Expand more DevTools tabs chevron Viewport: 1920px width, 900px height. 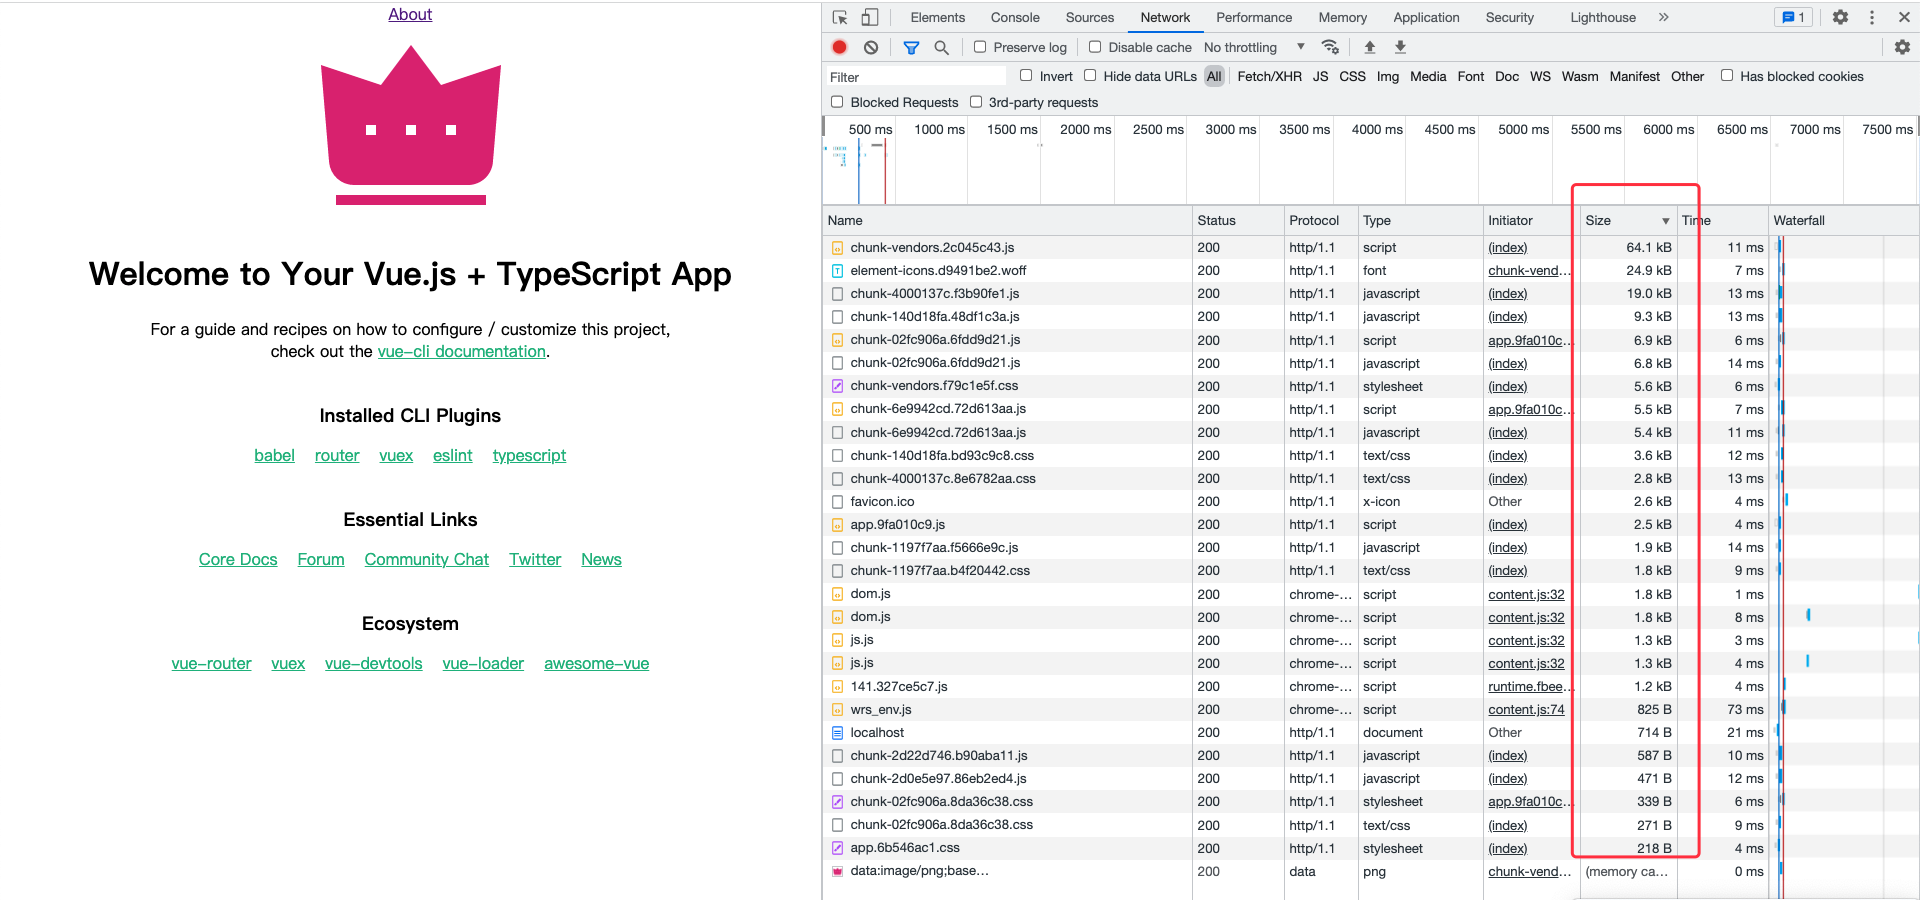pos(1664,17)
